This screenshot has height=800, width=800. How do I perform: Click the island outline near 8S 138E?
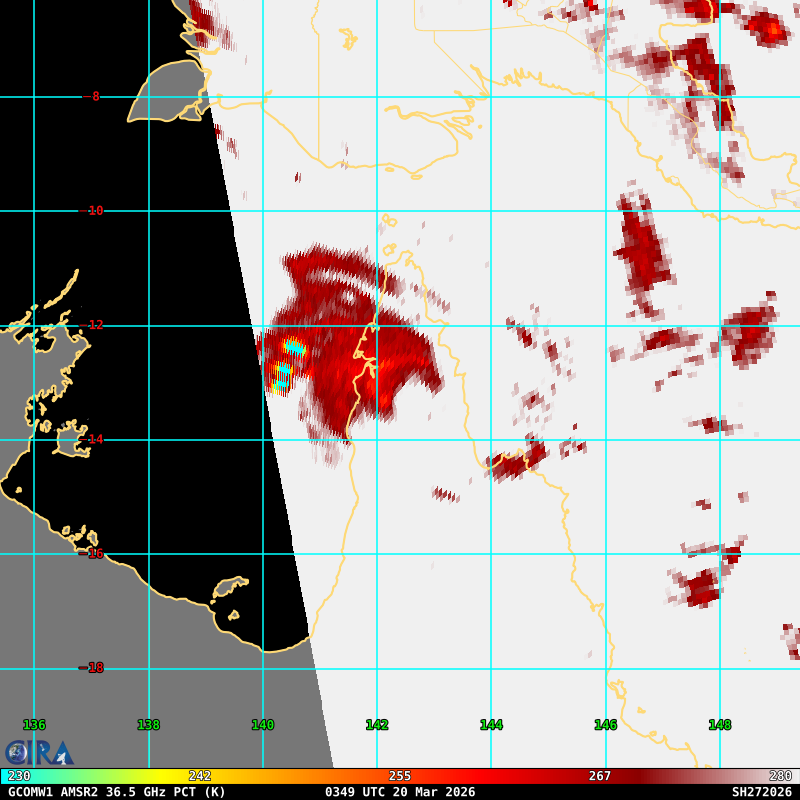click(x=168, y=92)
